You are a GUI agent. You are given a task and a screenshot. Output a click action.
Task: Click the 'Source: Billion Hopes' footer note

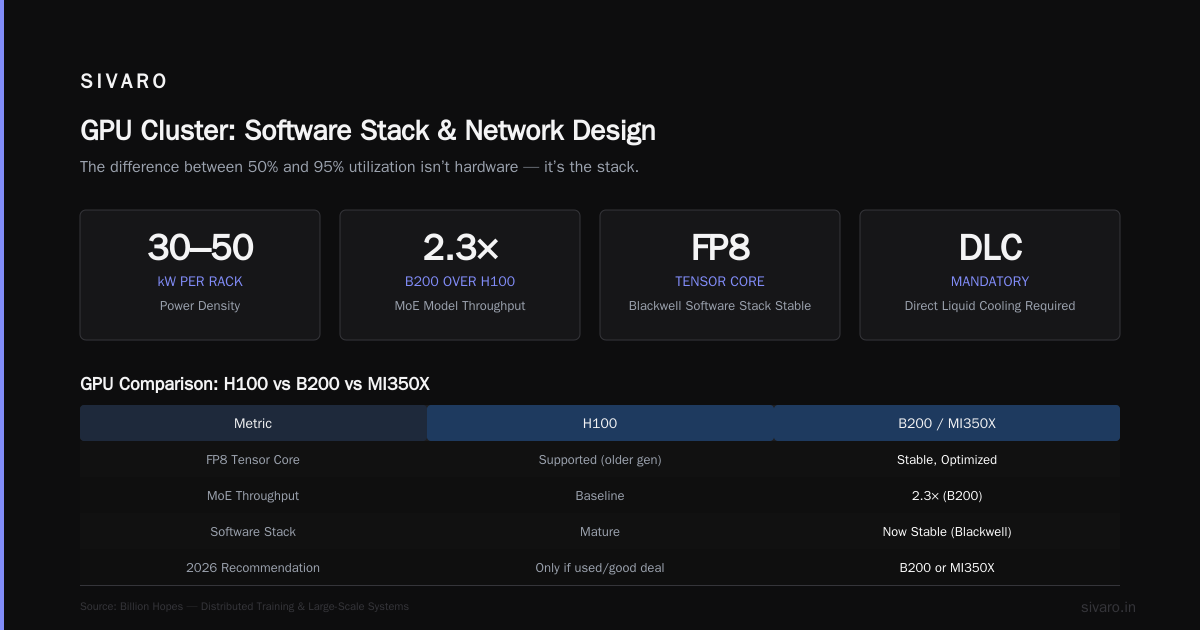click(x=244, y=607)
